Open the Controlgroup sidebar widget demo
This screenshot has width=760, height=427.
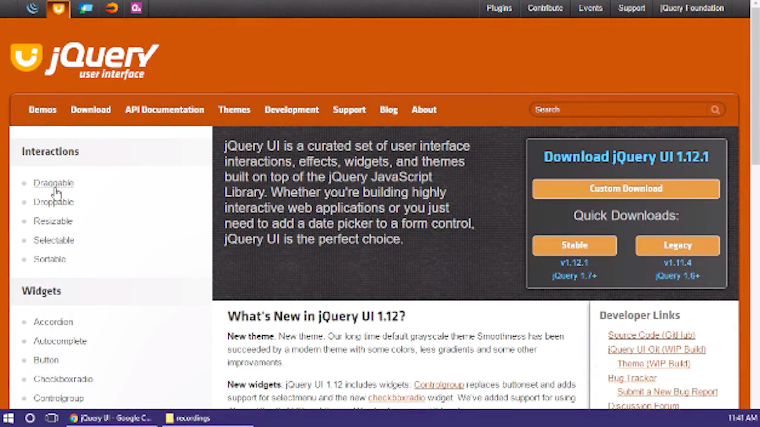pos(59,398)
